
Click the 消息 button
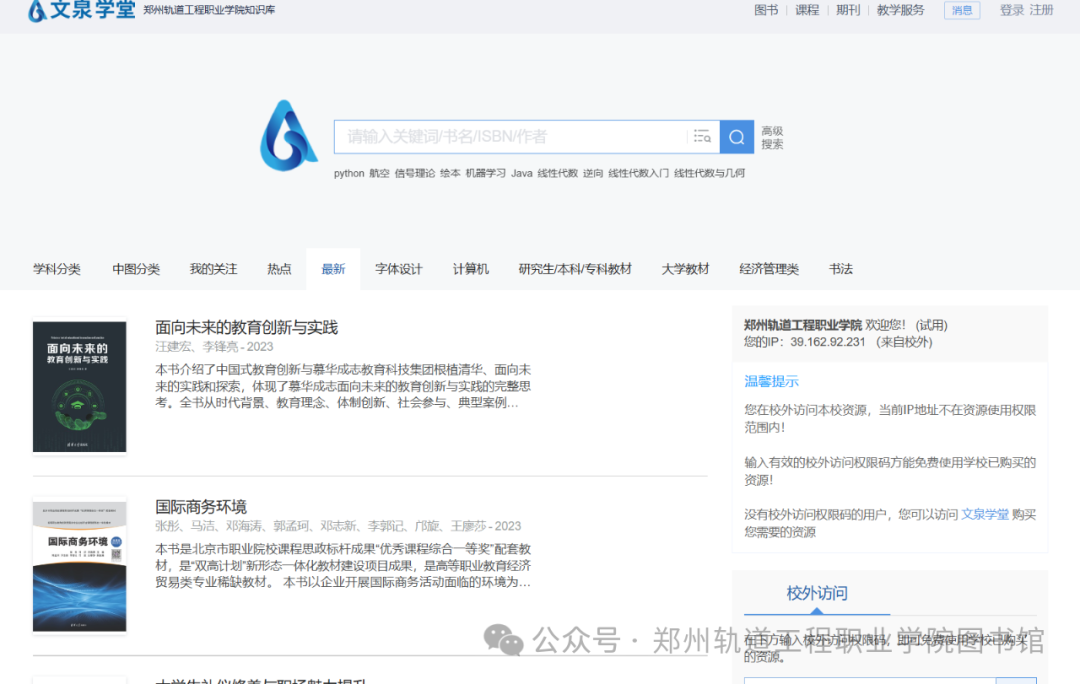point(962,10)
